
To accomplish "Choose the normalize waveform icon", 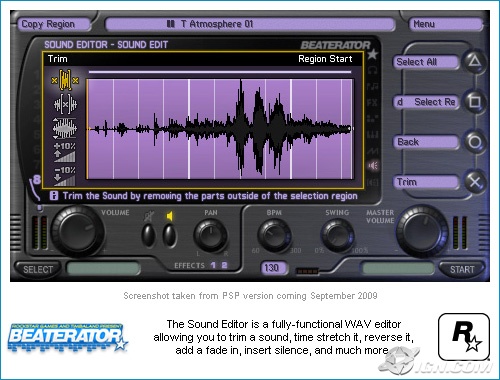I will [x=65, y=128].
